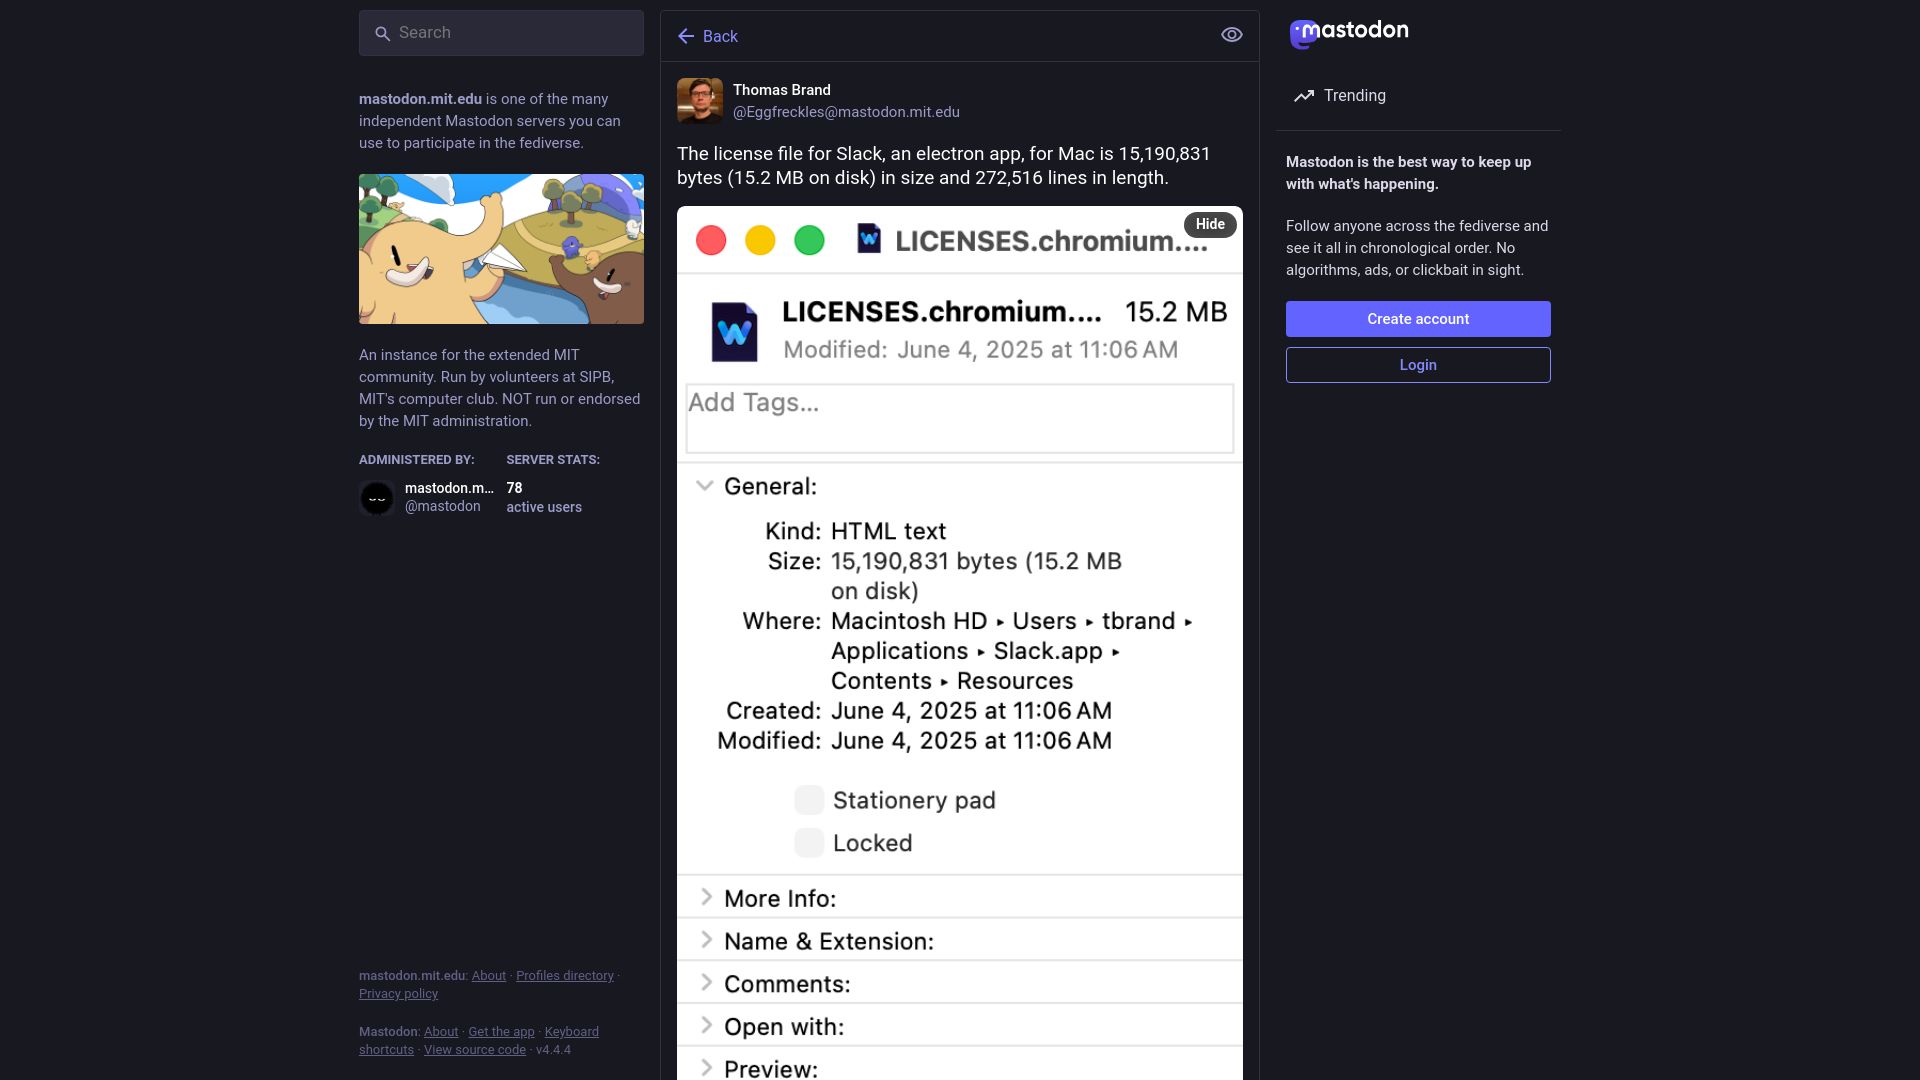Viewport: 1920px width, 1080px height.
Task: Click the admin account avatar icon
Action: pyautogui.click(x=377, y=498)
